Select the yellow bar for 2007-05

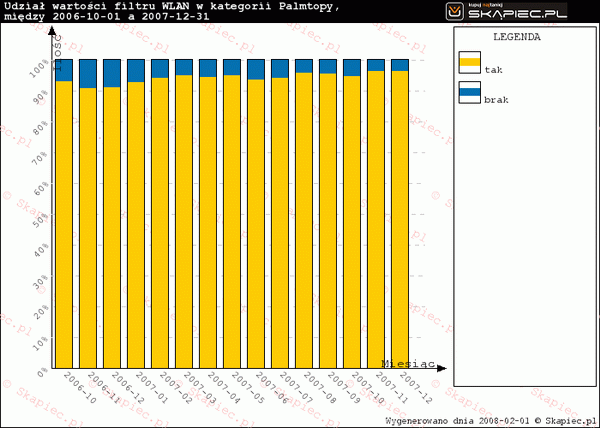pyautogui.click(x=232, y=221)
